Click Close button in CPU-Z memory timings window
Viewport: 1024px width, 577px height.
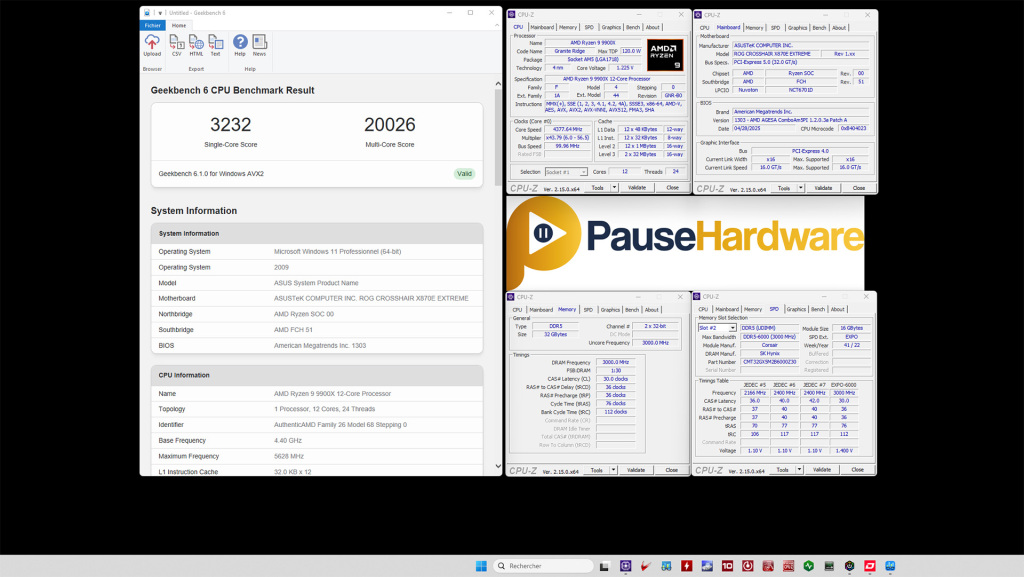(671, 470)
